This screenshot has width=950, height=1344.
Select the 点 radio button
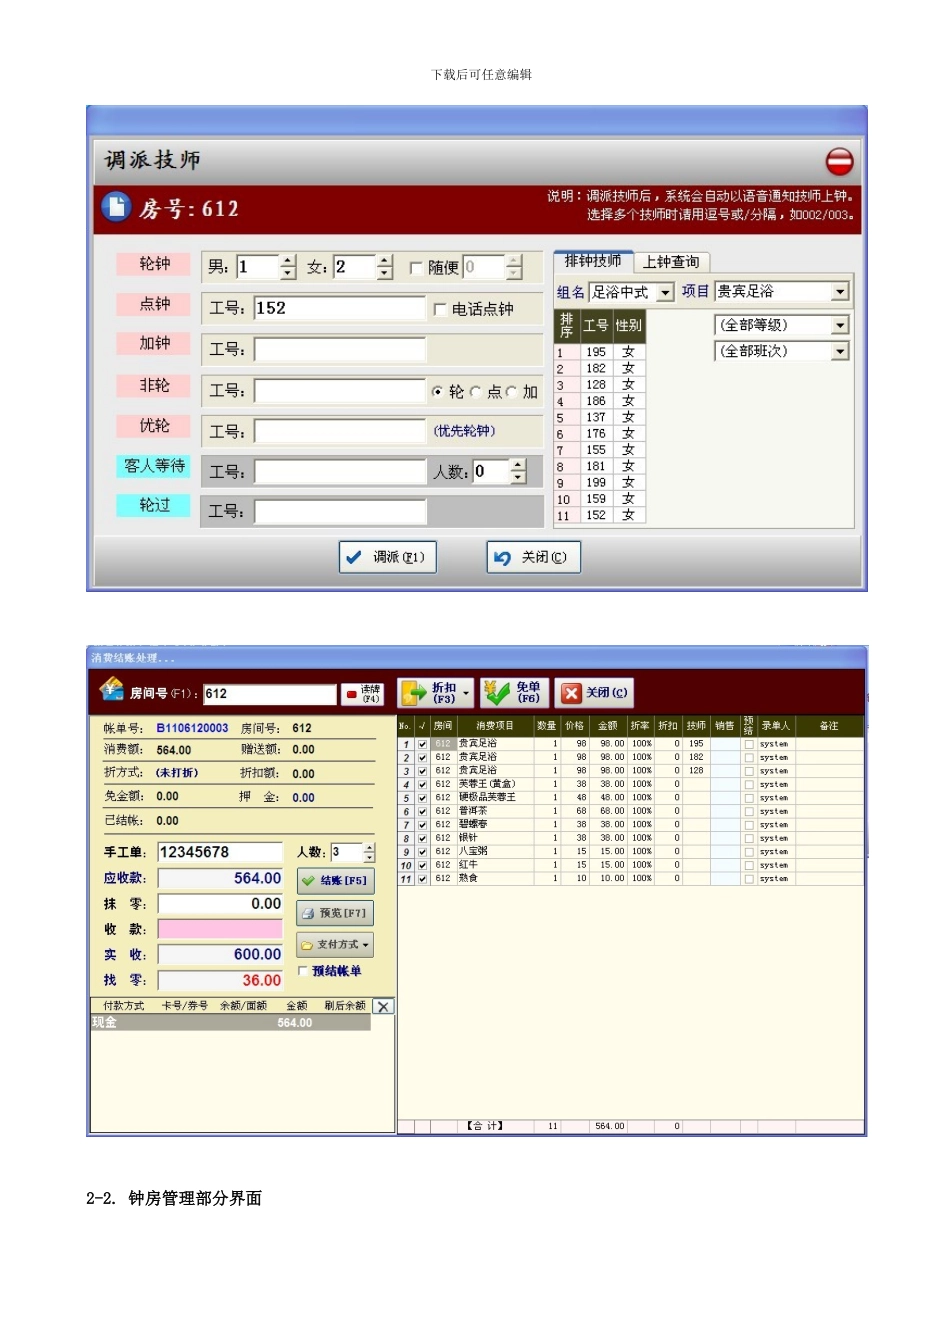[x=475, y=392]
